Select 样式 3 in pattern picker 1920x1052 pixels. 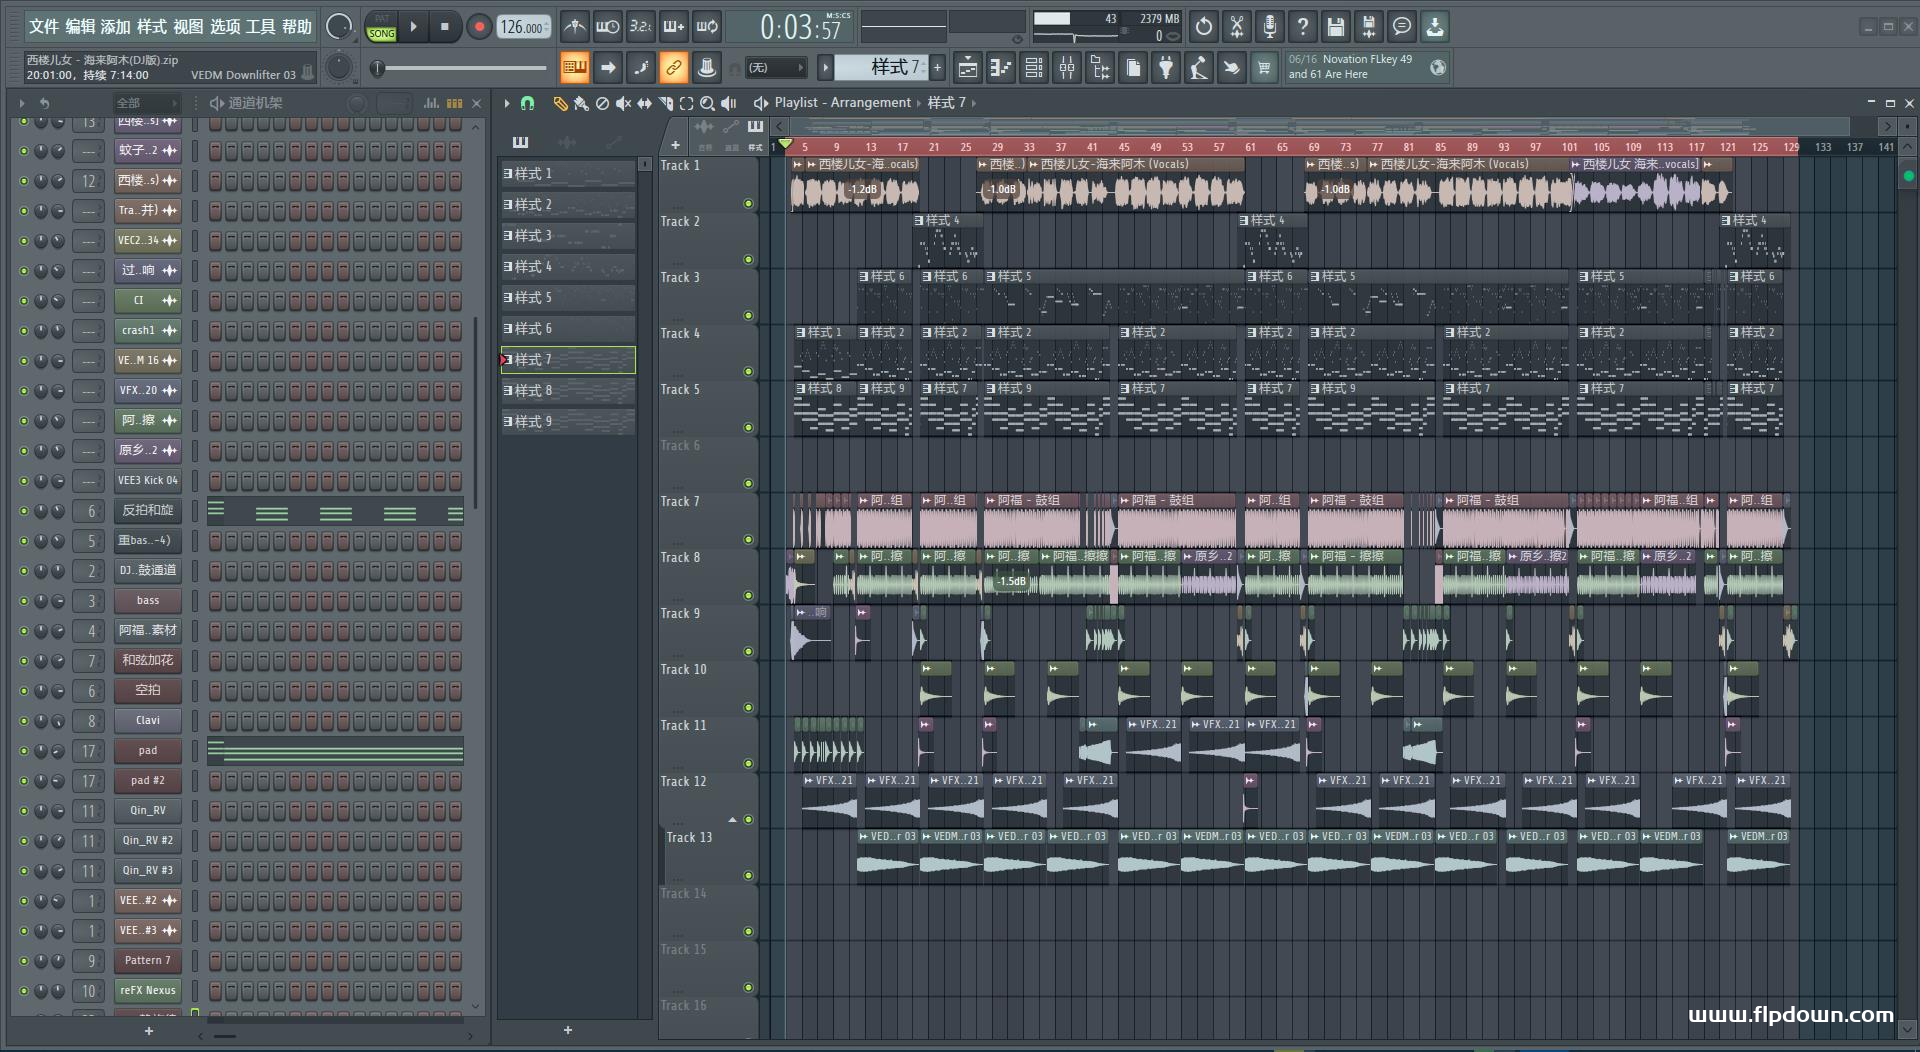(568, 236)
